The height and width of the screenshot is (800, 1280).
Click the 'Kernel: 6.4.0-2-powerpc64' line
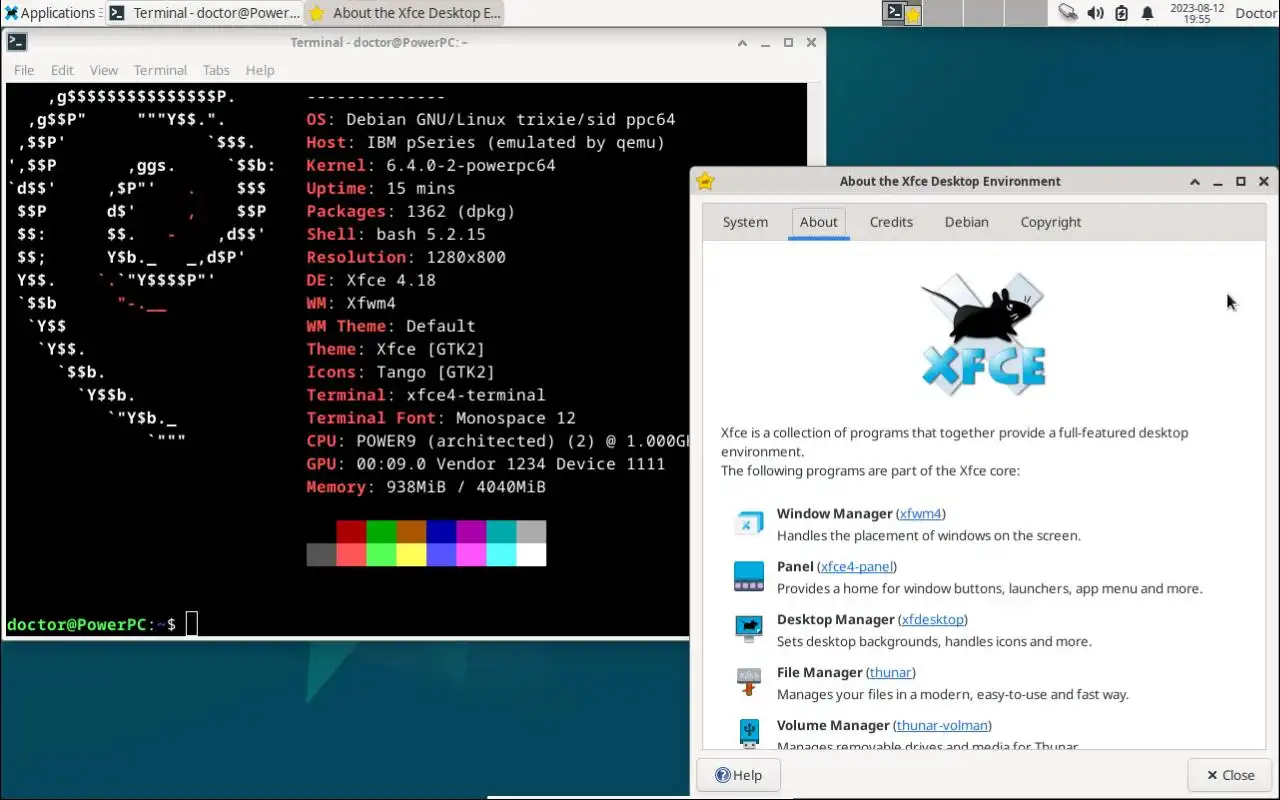pyautogui.click(x=431, y=165)
